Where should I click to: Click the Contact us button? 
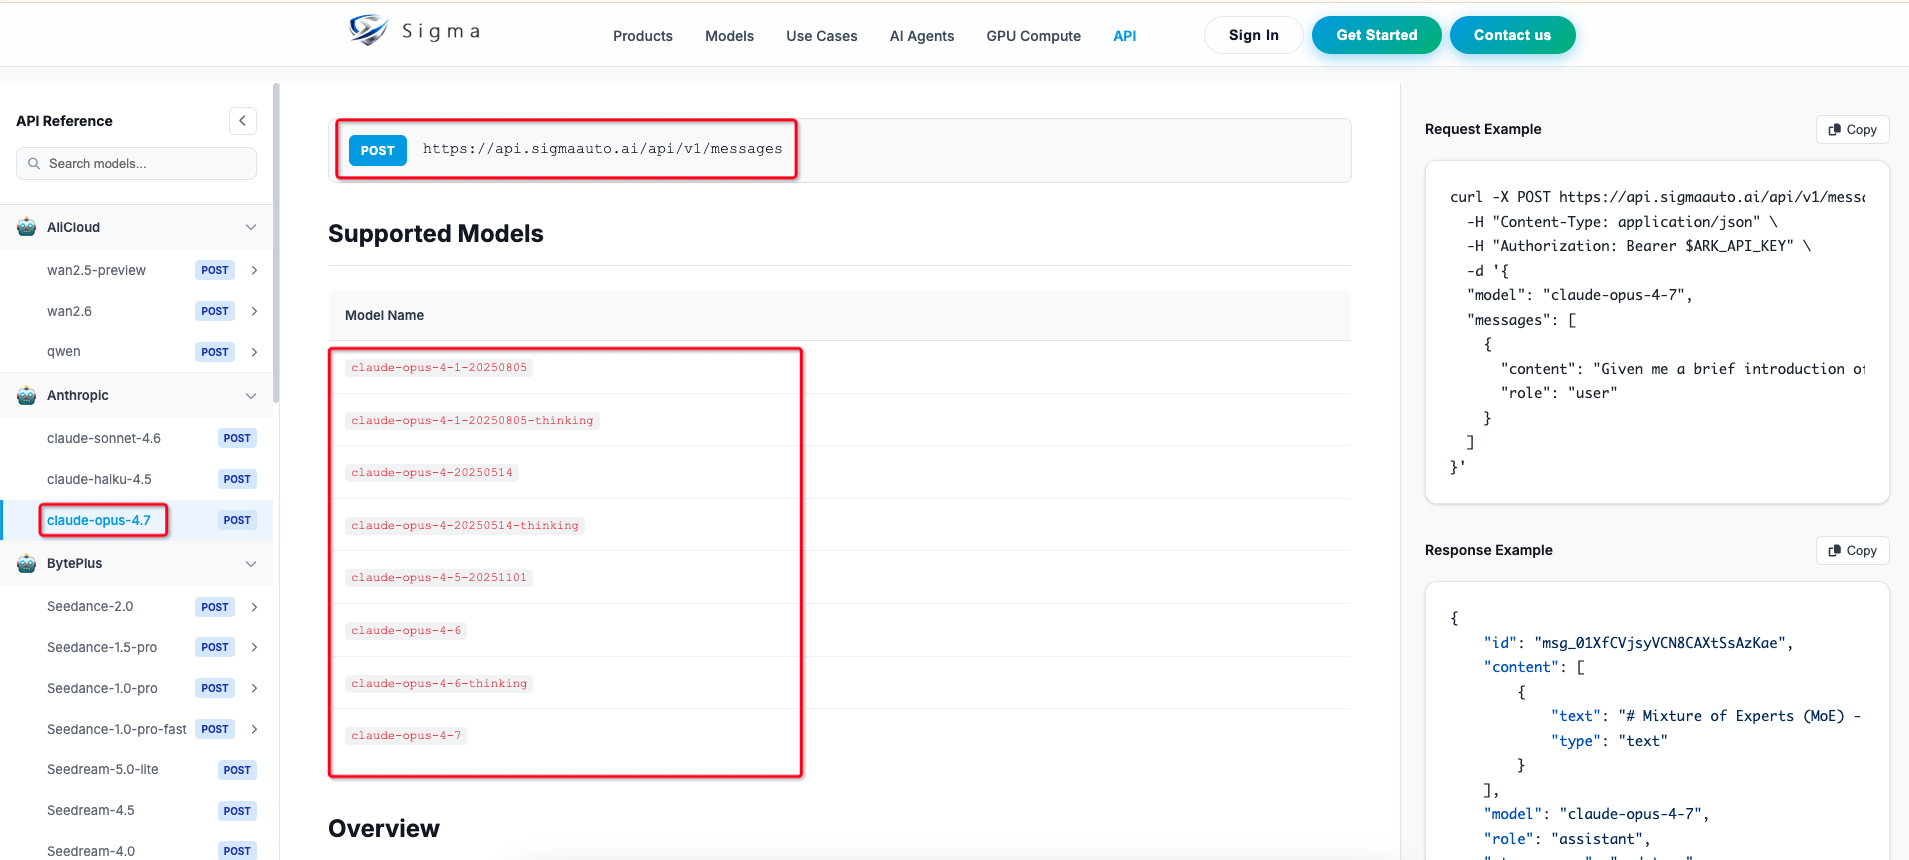coord(1513,35)
